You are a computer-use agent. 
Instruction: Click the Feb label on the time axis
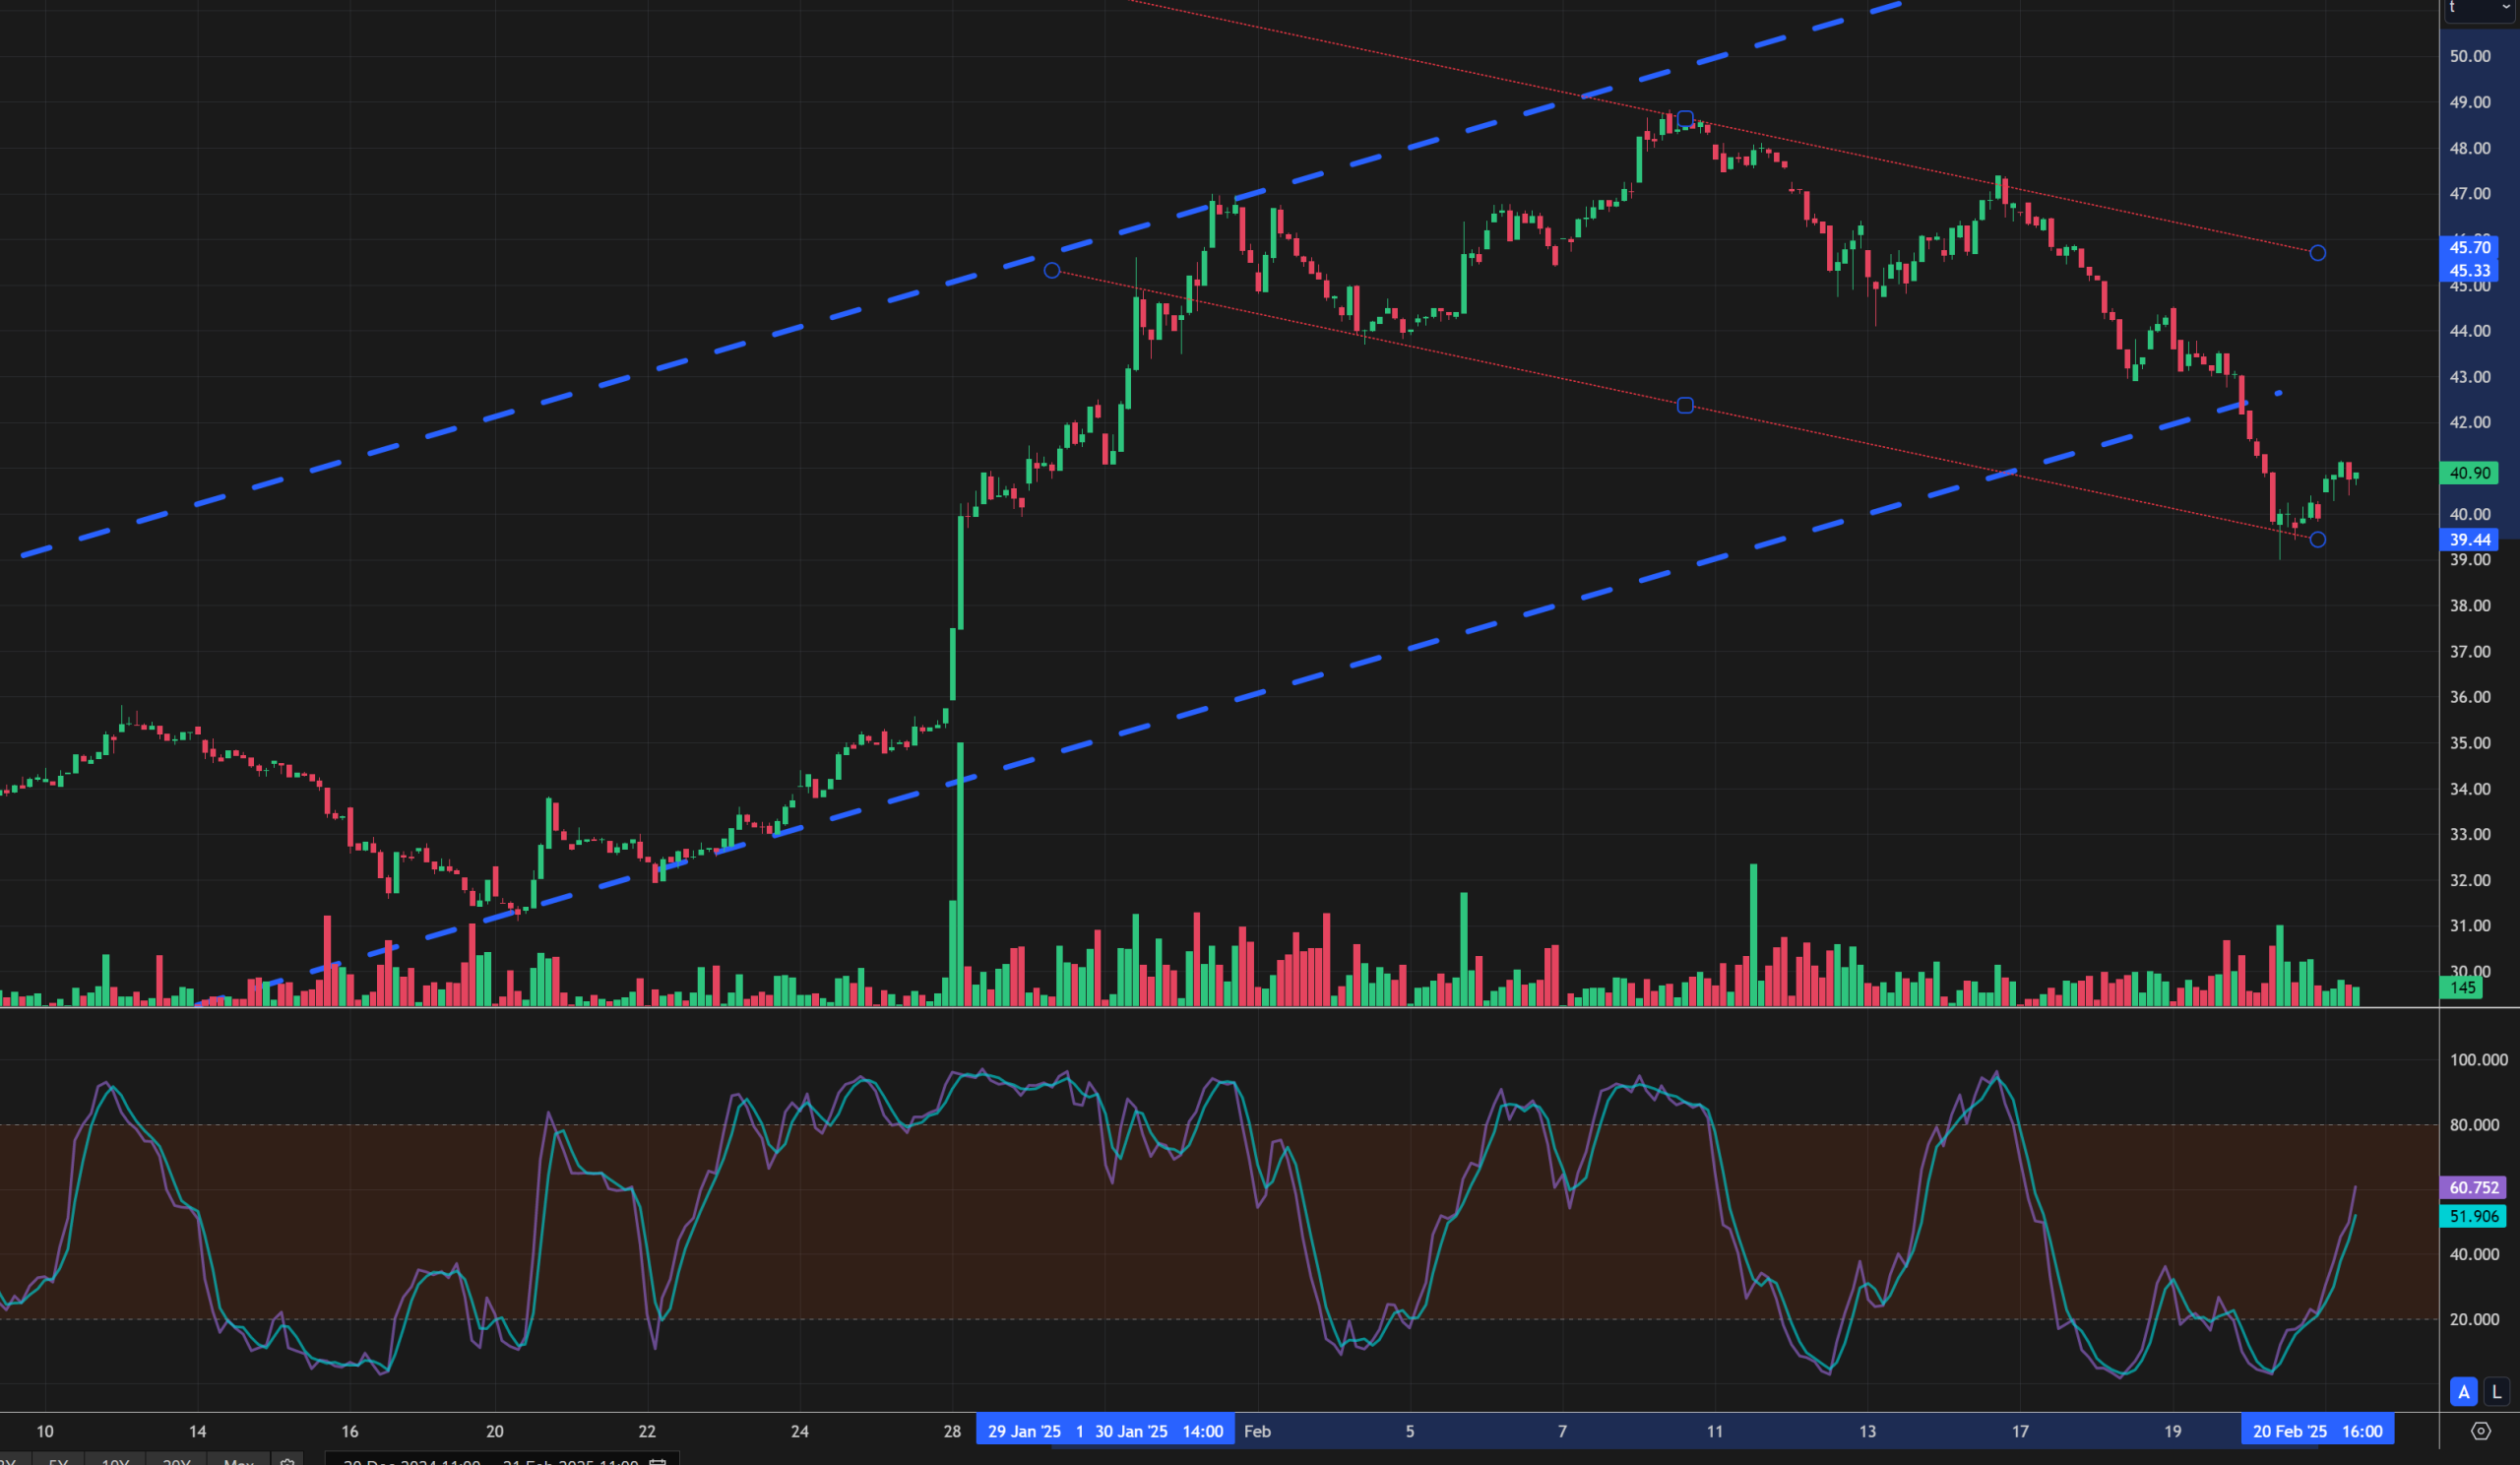pyautogui.click(x=1257, y=1431)
